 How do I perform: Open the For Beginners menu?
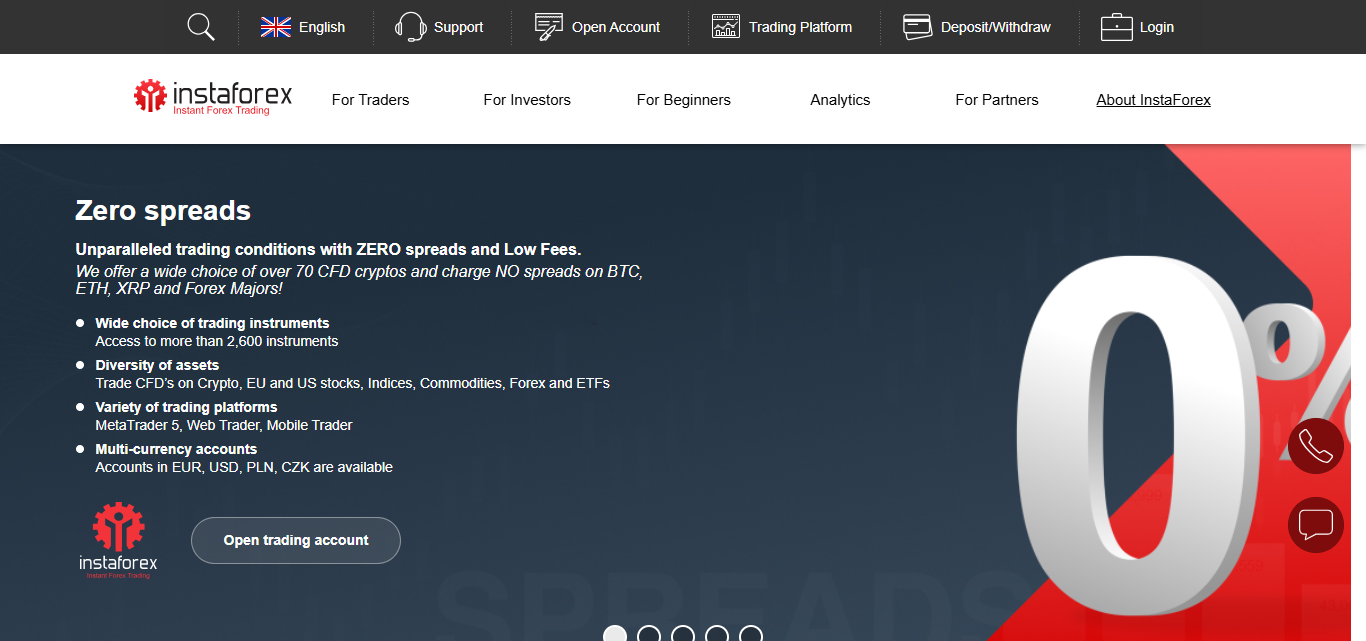[x=684, y=100]
